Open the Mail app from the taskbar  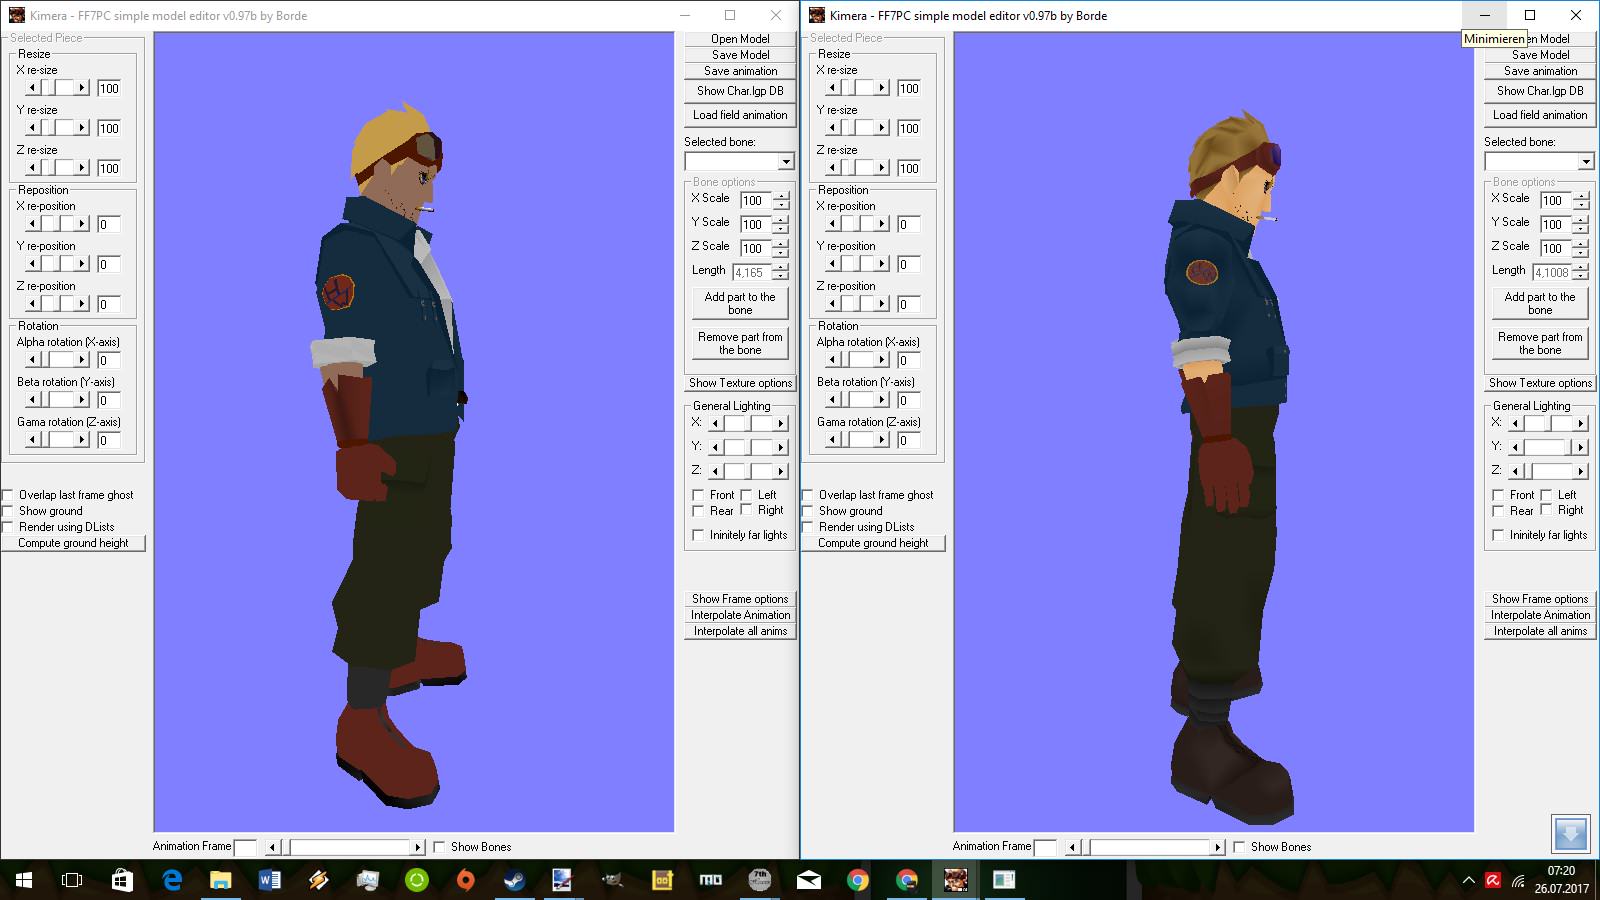808,880
